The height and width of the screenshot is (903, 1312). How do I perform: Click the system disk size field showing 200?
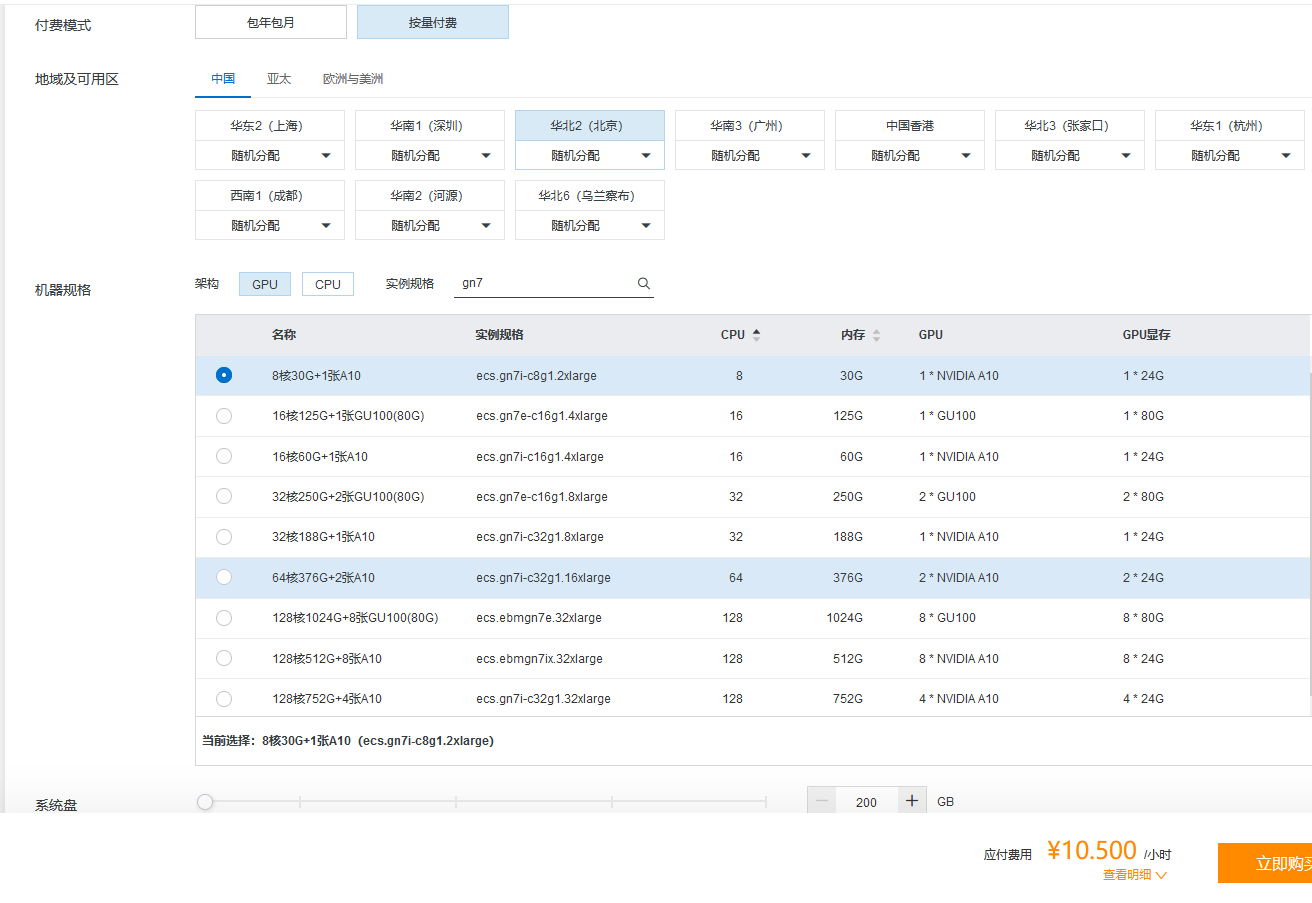tap(866, 801)
